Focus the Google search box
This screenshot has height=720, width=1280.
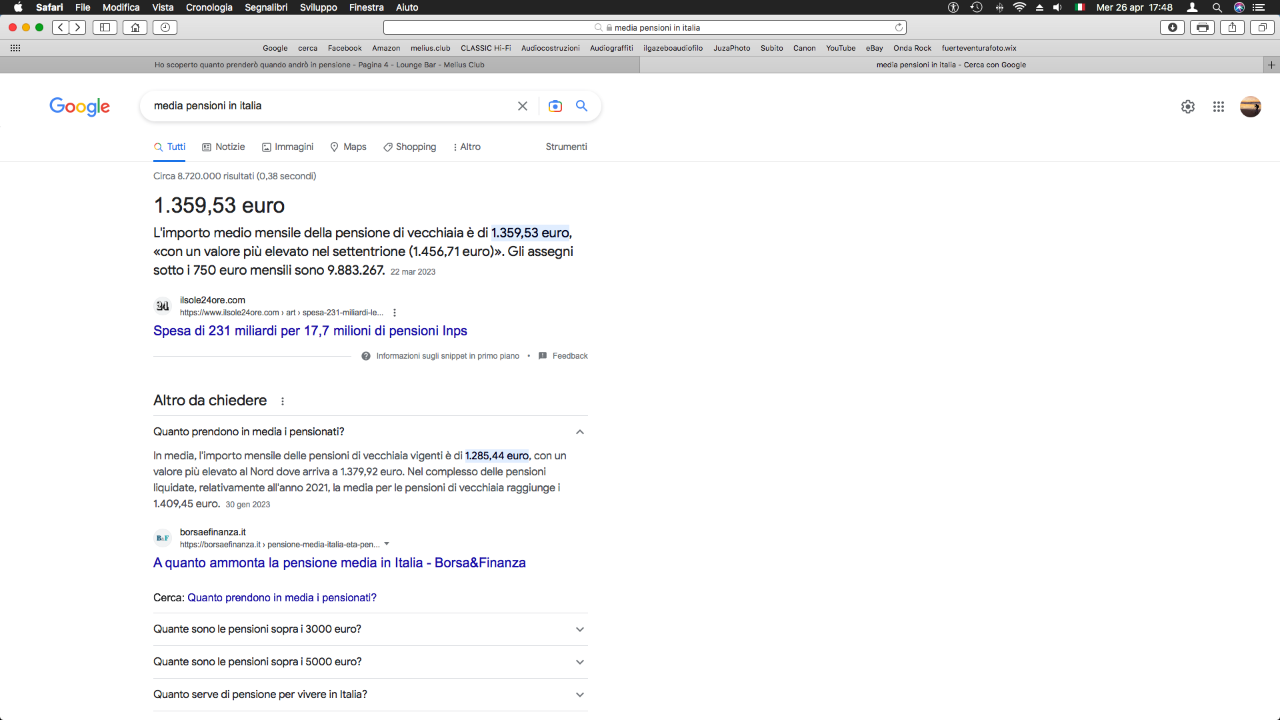(x=330, y=106)
